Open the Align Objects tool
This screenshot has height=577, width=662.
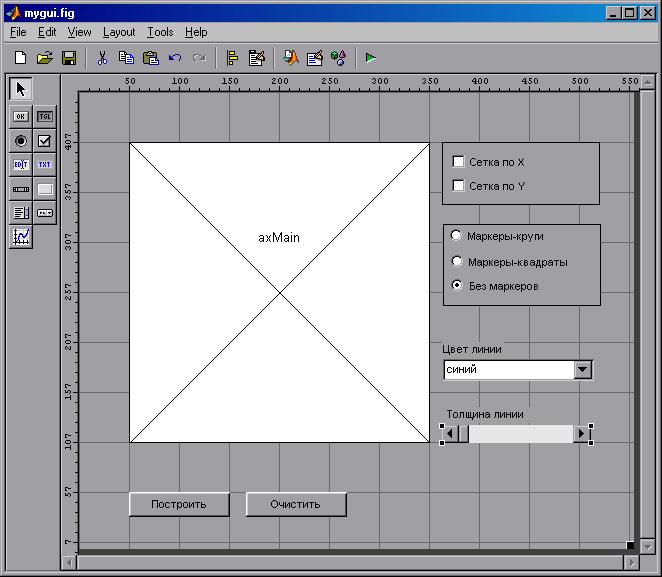(x=232, y=58)
